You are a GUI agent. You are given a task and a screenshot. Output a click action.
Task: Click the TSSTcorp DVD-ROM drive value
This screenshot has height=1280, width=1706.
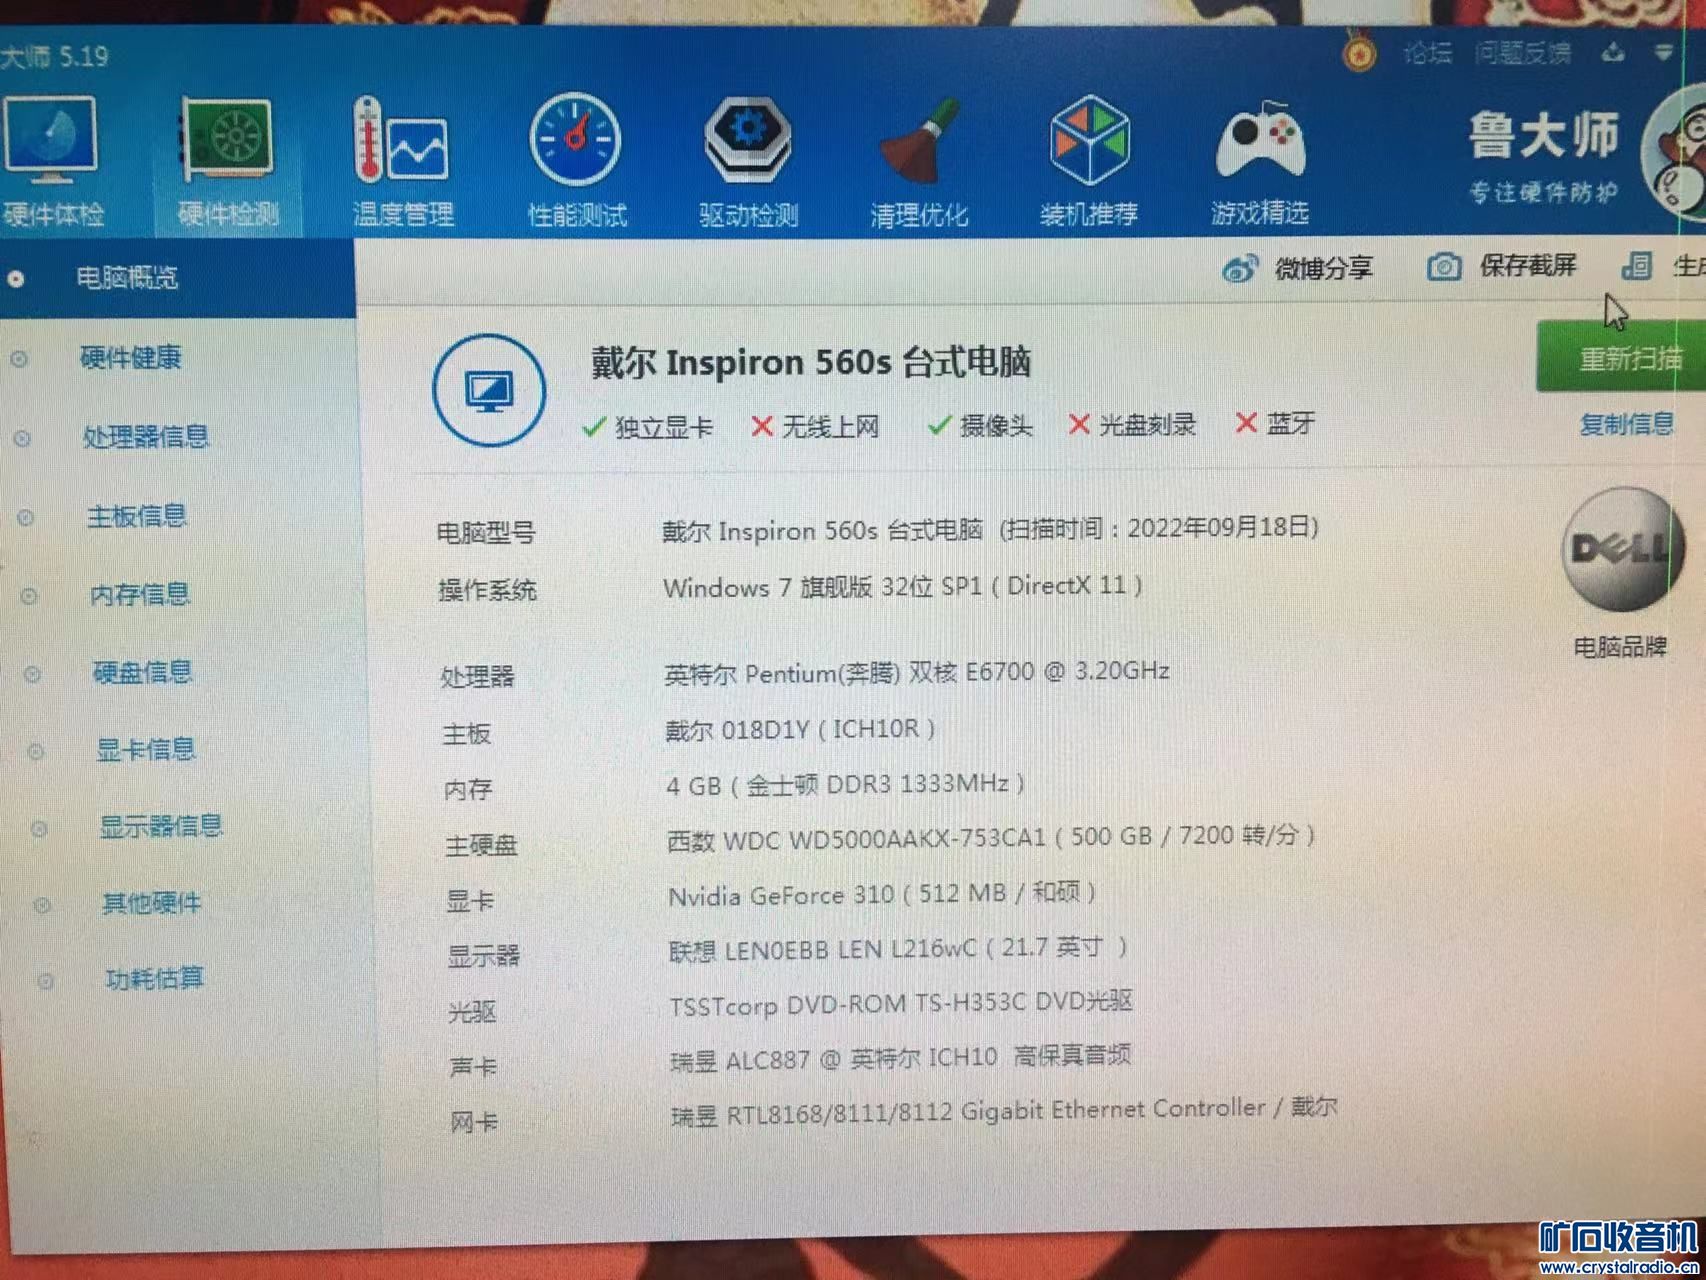901,1003
